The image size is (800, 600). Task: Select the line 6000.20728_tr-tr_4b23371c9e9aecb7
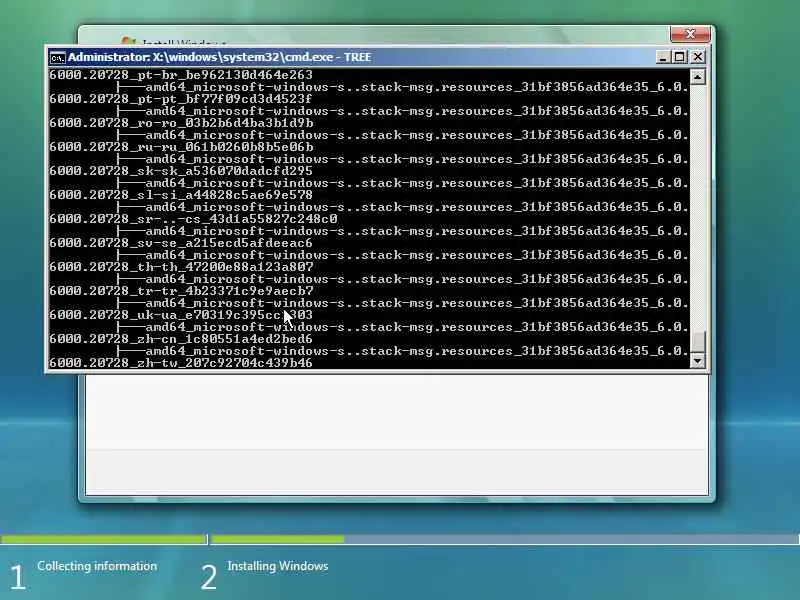pos(181,291)
